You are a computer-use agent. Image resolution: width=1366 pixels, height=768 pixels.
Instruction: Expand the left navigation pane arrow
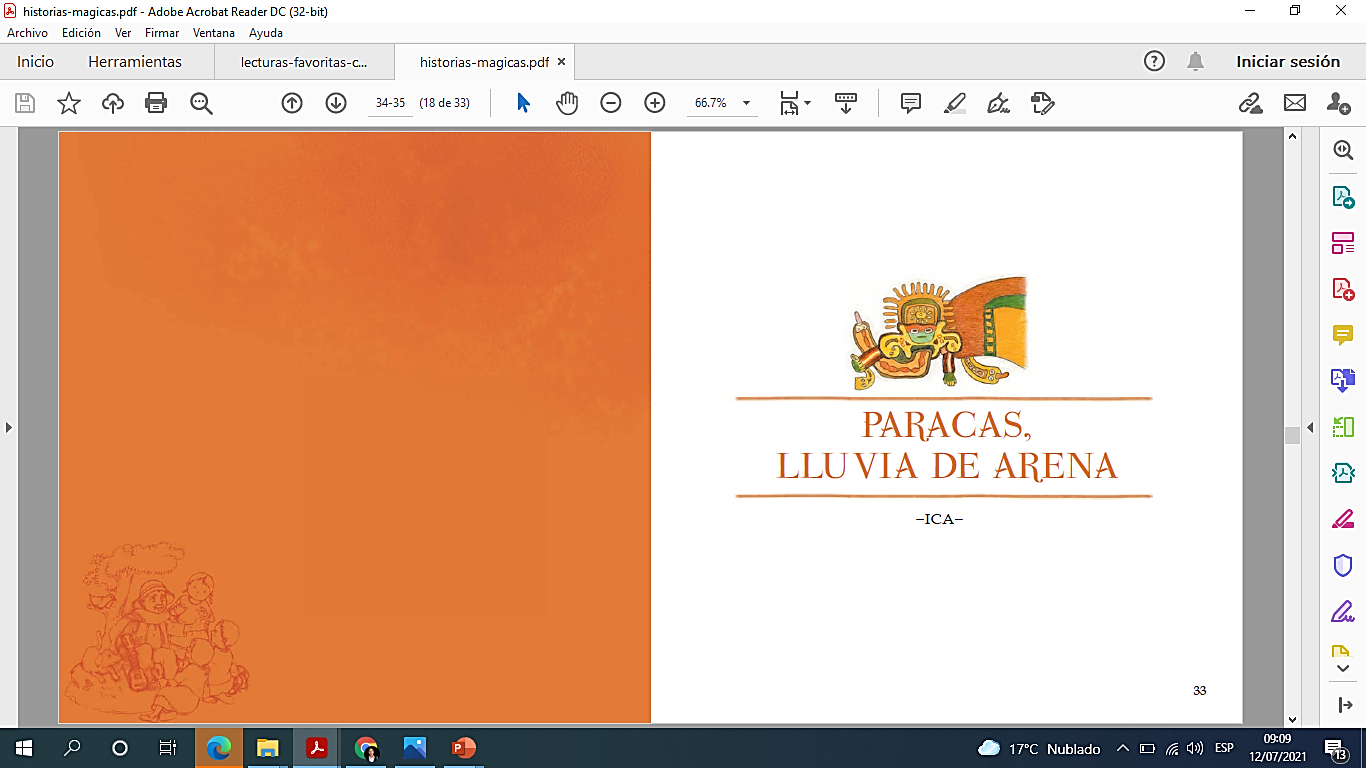9,427
